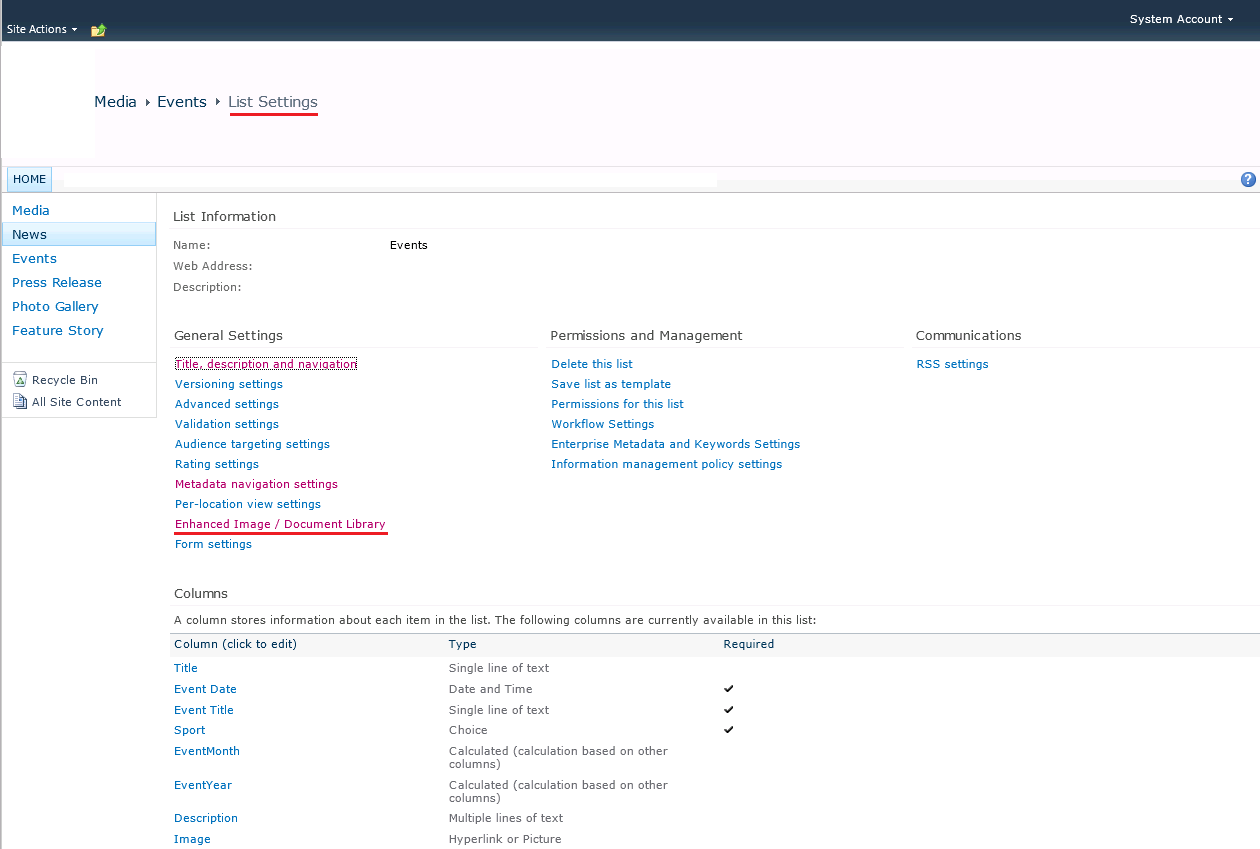Click the 'Hyperlink or Picture' type text
This screenshot has width=1260, height=849.
click(505, 839)
